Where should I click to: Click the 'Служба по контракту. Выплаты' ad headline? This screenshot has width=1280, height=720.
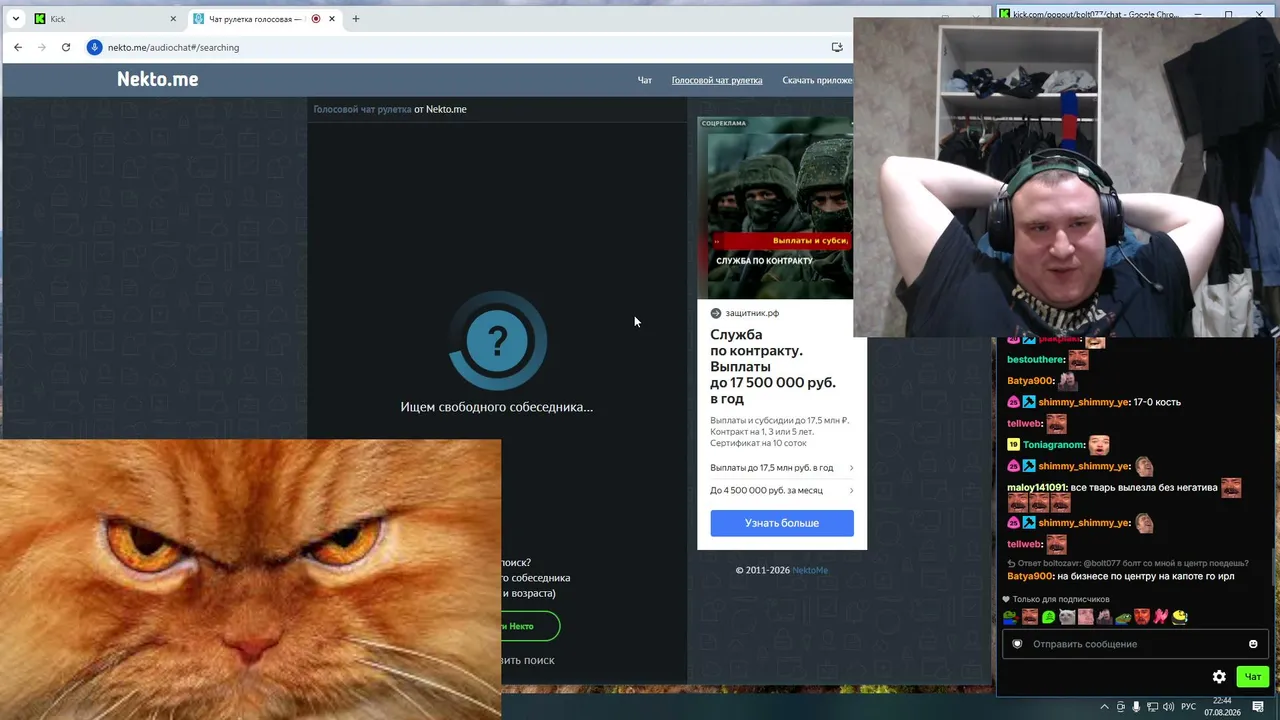click(x=772, y=367)
